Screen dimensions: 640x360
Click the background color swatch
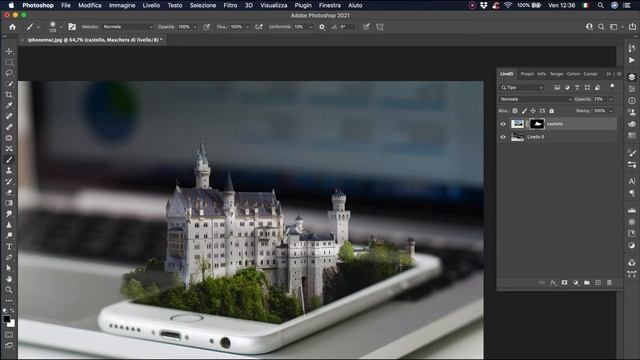(12, 324)
